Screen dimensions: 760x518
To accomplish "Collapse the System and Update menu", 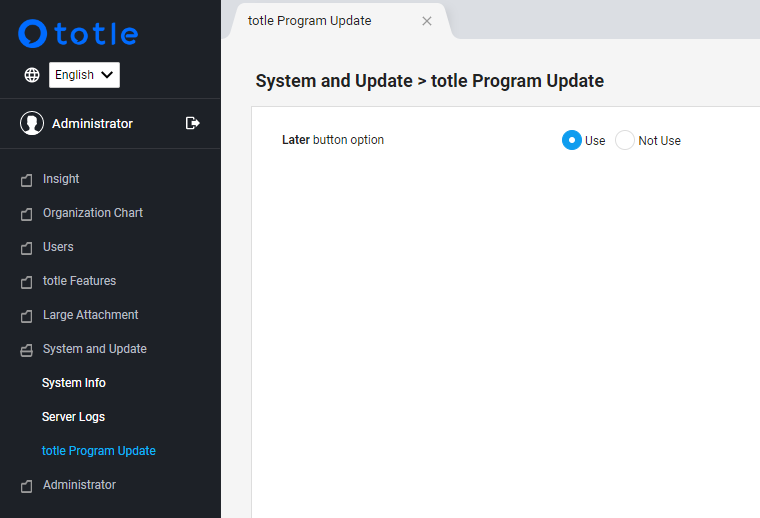I will click(95, 349).
